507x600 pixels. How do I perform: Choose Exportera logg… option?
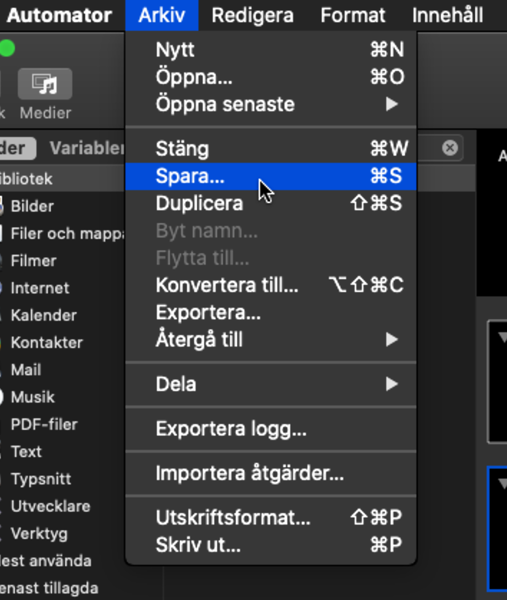tap(271, 429)
